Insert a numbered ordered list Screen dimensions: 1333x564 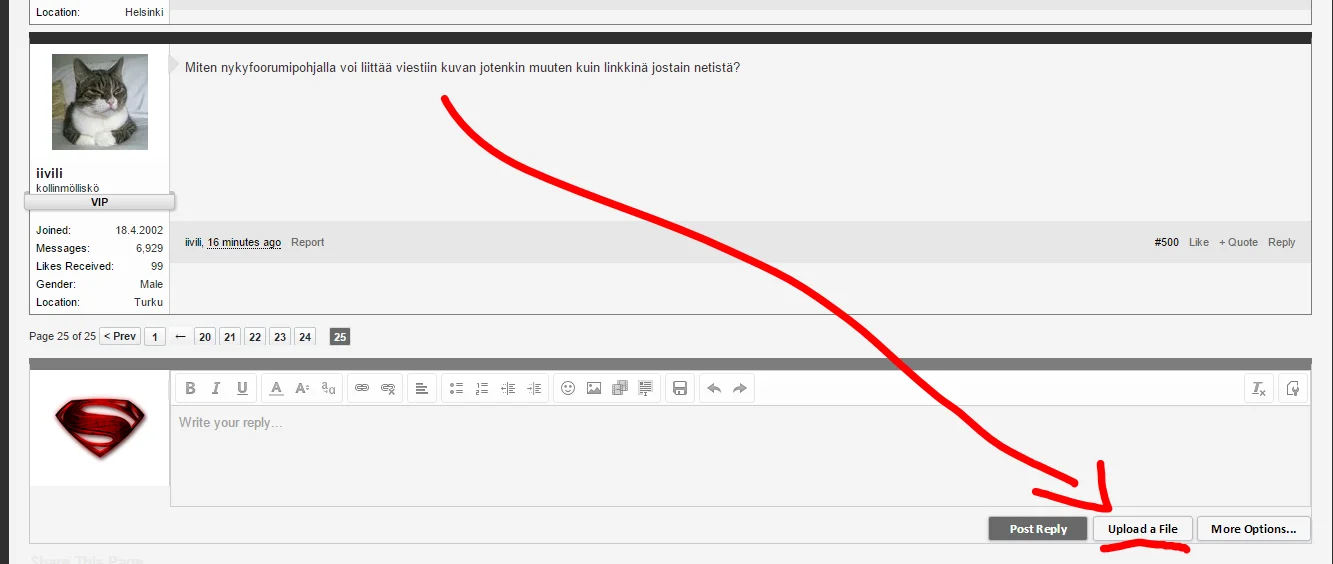482,388
